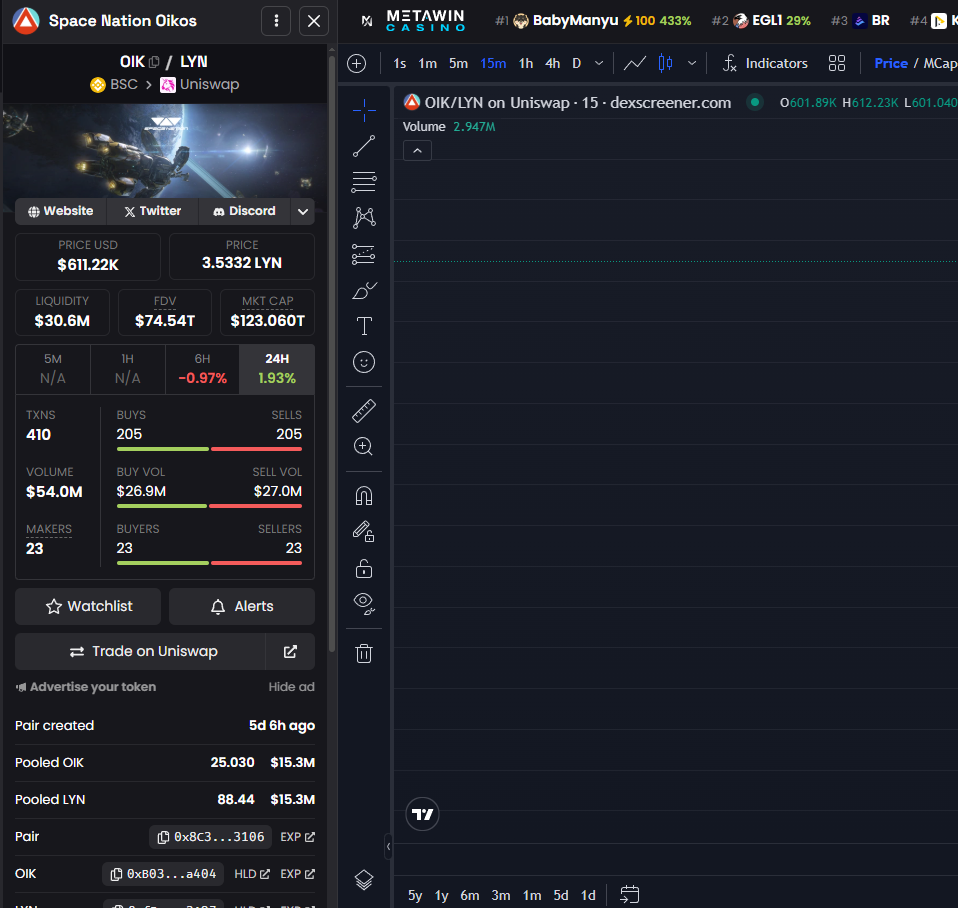
Task: Select the 1s timeframe
Action: click(400, 64)
